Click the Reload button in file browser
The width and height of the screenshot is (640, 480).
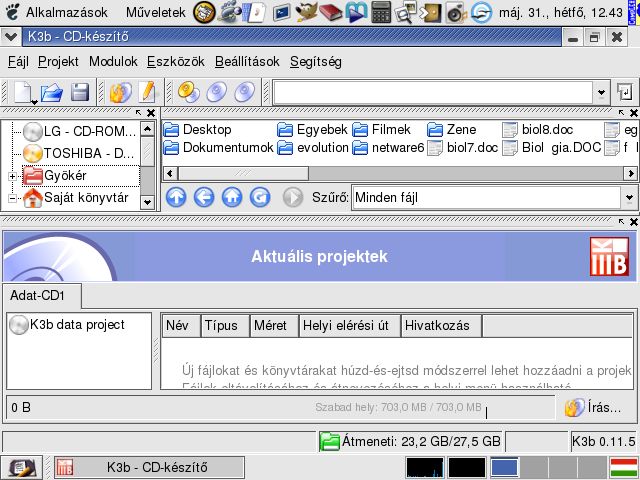click(x=260, y=197)
